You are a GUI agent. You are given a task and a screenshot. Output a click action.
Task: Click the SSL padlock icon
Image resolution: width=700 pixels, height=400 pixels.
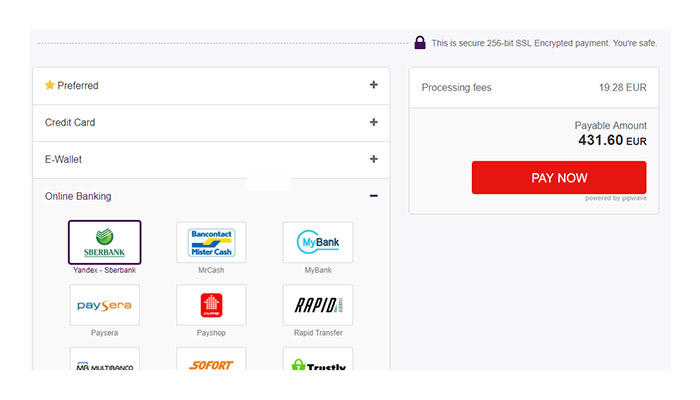pos(420,43)
